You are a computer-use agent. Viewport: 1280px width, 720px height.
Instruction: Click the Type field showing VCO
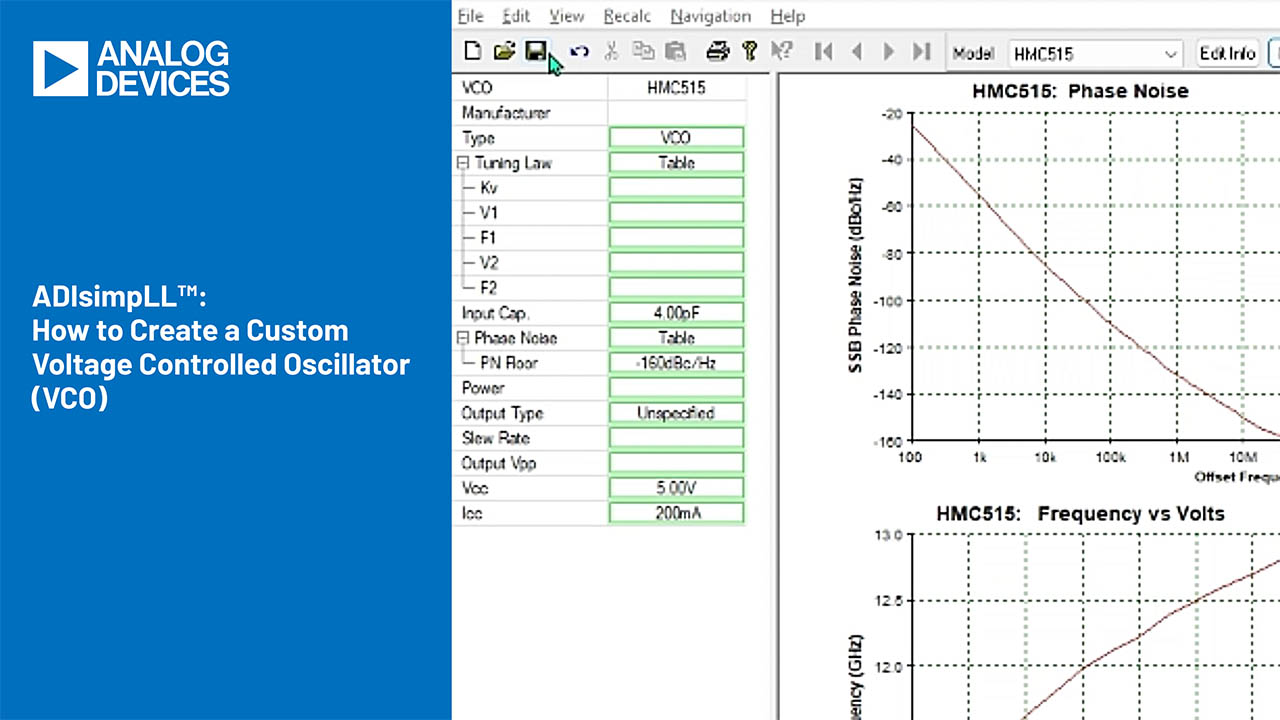tap(676, 138)
